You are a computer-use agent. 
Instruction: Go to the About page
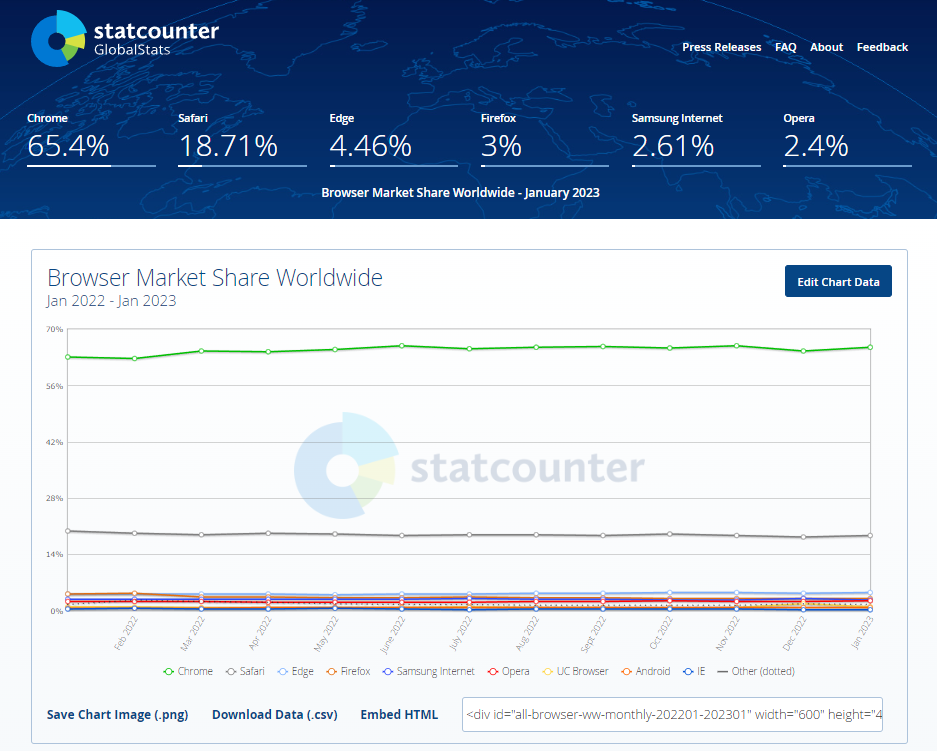click(x=826, y=47)
